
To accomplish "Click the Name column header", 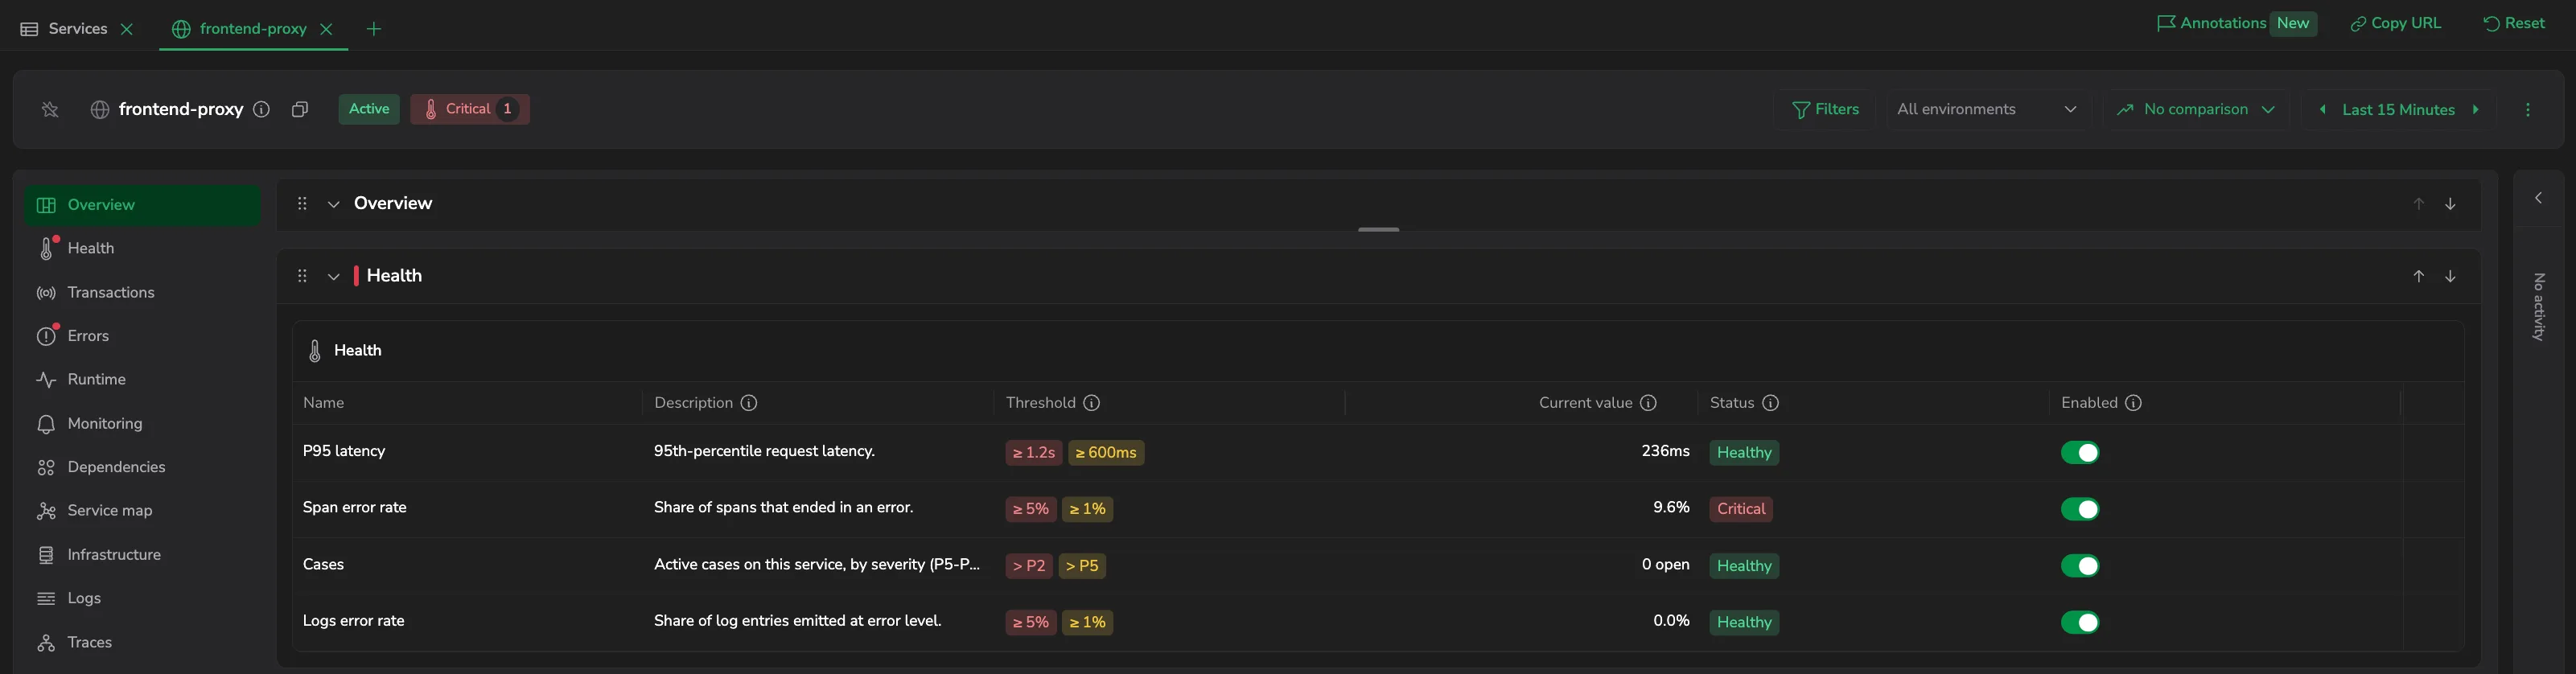I will pyautogui.click(x=324, y=403).
